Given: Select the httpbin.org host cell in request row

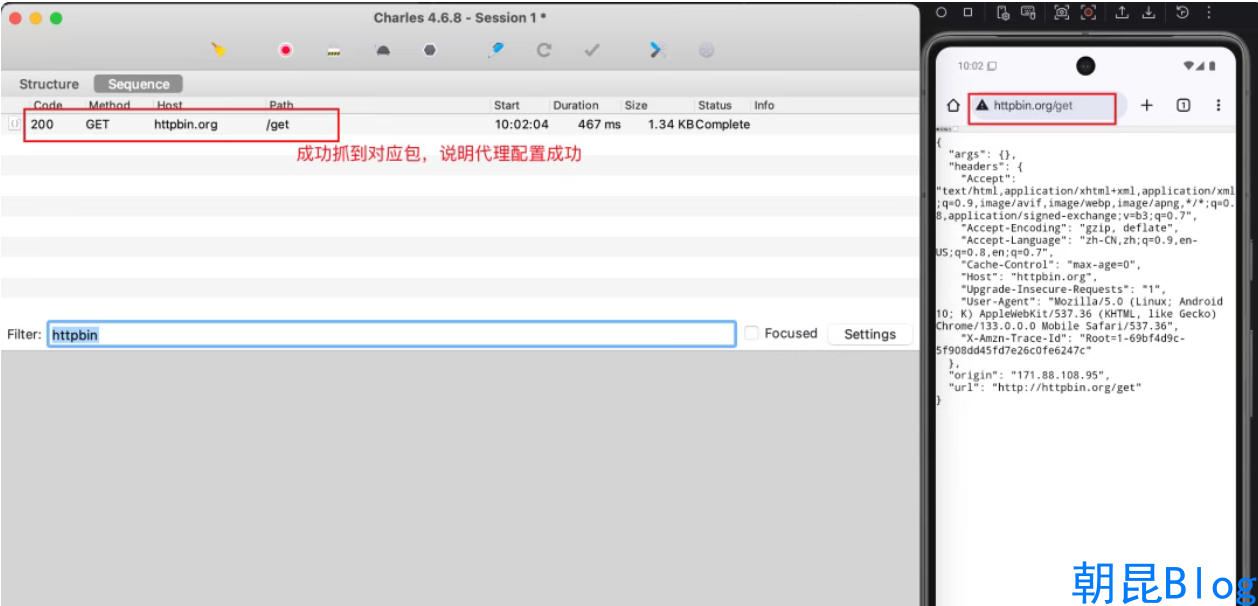Looking at the screenshot, I should (x=186, y=125).
